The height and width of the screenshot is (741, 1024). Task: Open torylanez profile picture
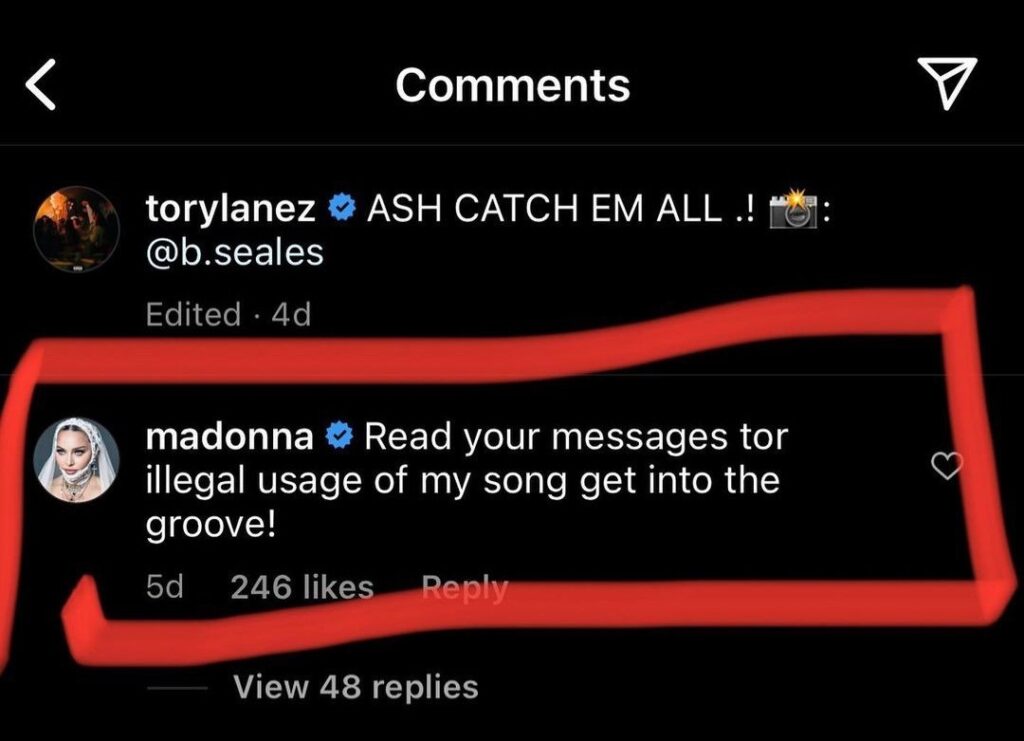[76, 229]
